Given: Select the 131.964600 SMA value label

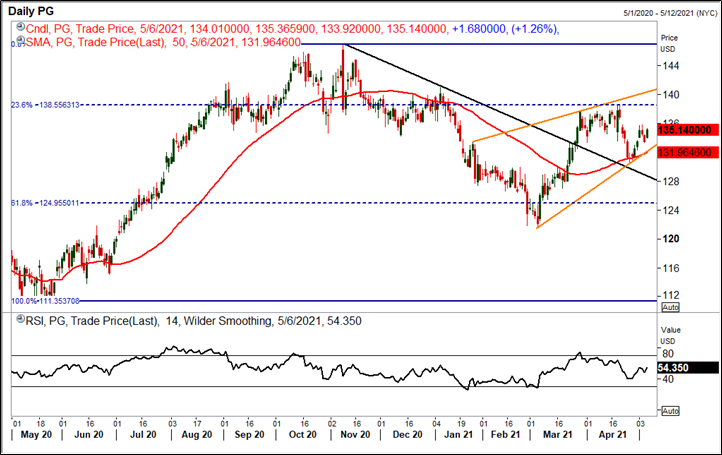Looking at the screenshot, I should 688,152.
